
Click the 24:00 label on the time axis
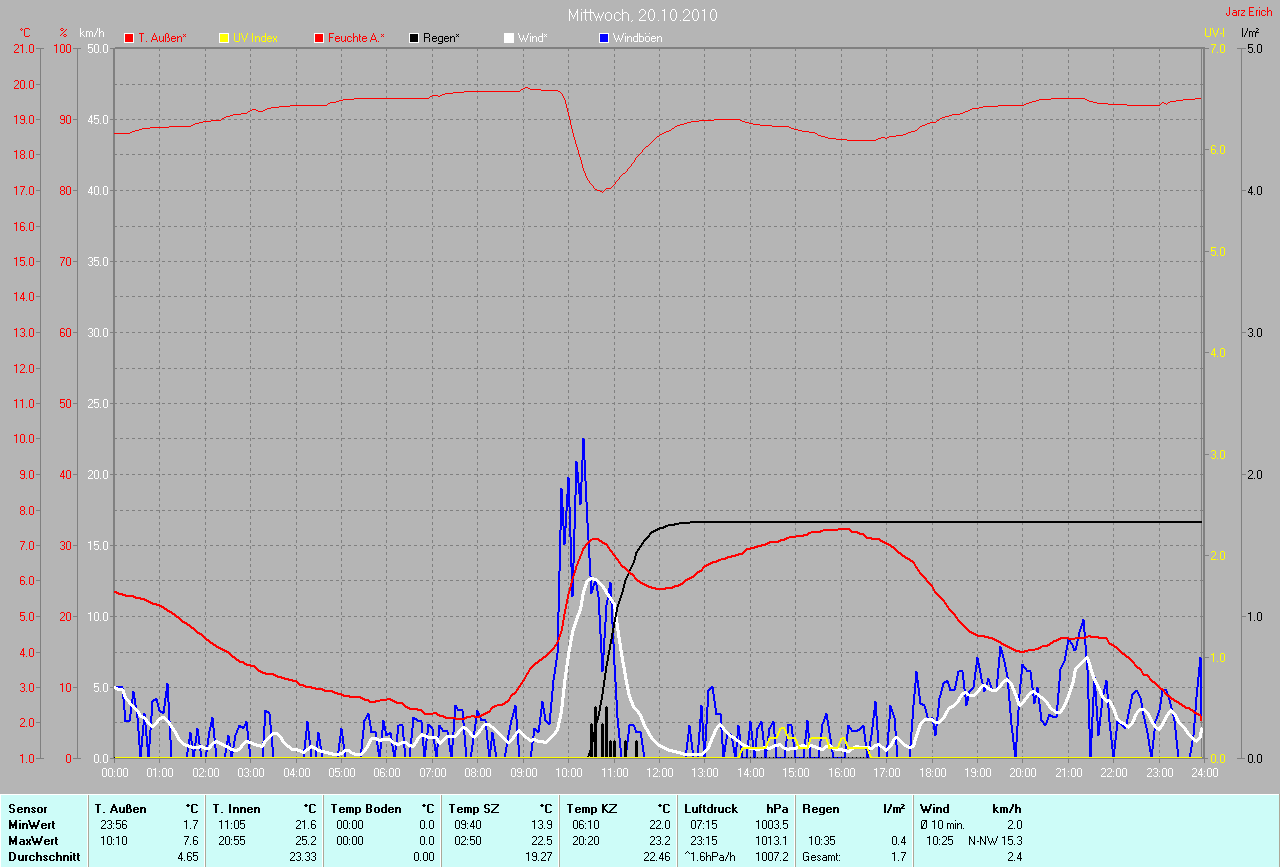pyautogui.click(x=1203, y=773)
